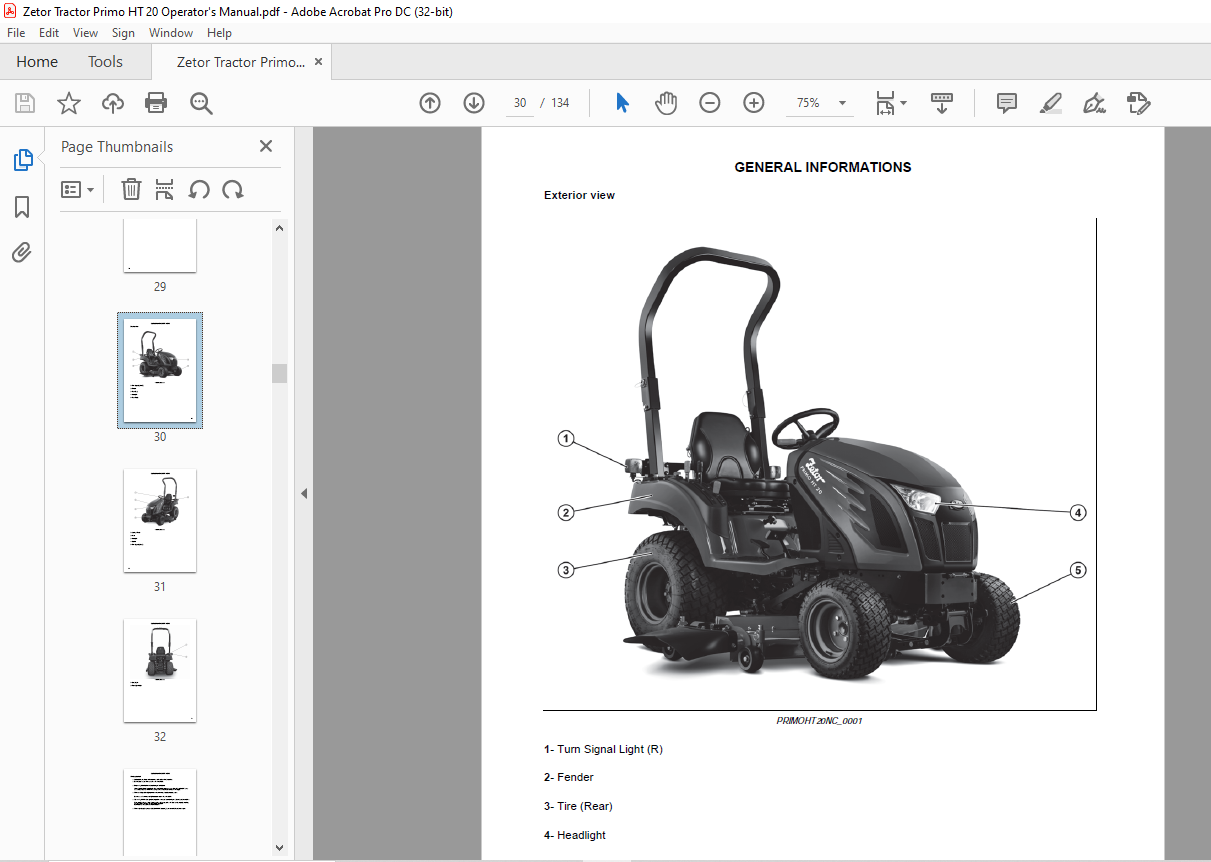Open the Window menu
The height and width of the screenshot is (862, 1211).
pos(171,33)
